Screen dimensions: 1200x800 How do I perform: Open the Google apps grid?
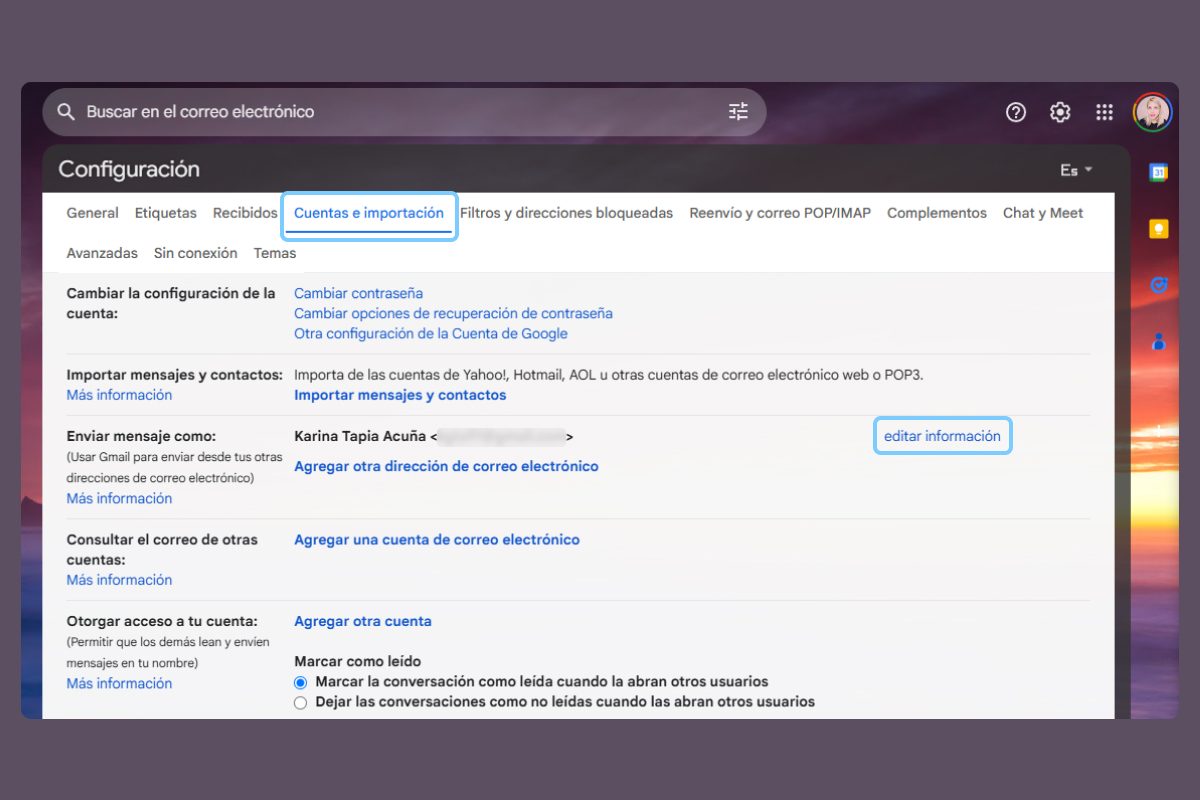[x=1104, y=112]
